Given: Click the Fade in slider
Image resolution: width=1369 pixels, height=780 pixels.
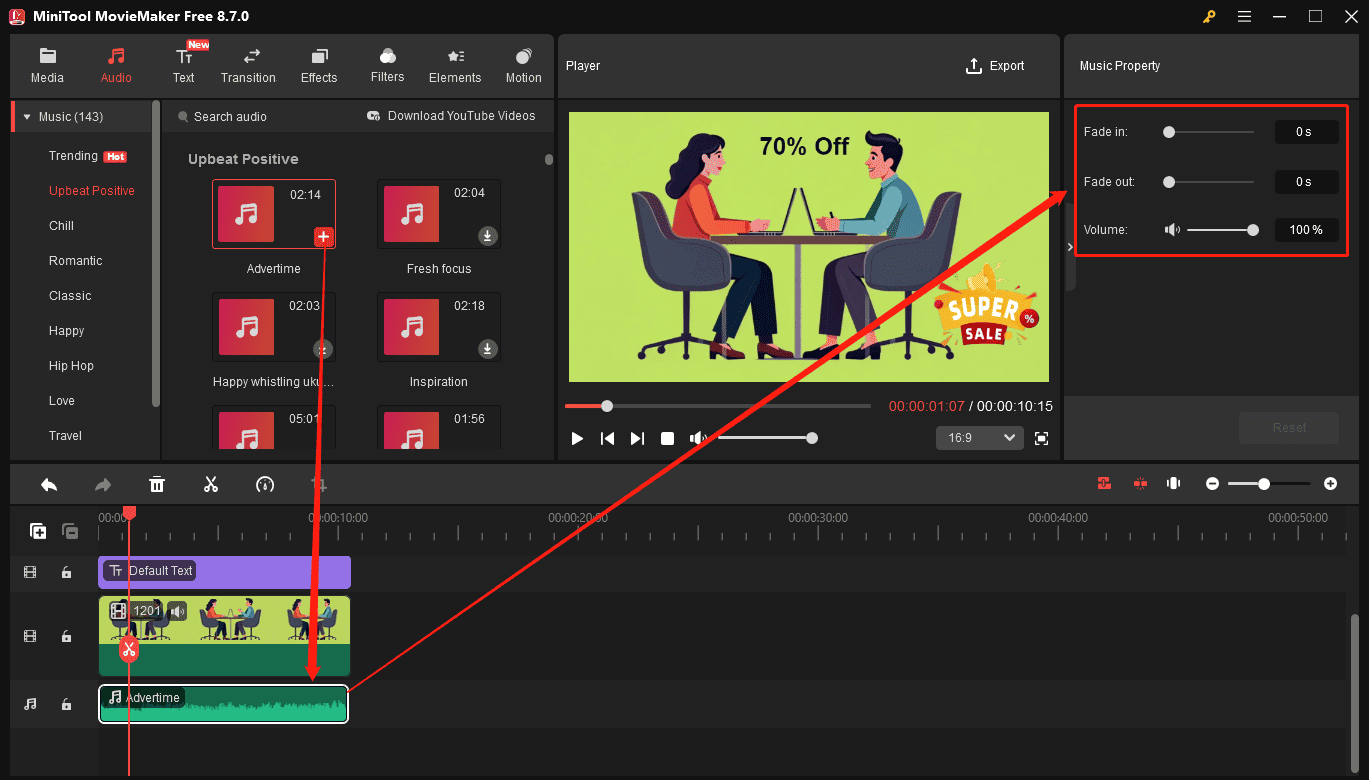Looking at the screenshot, I should pyautogui.click(x=1210, y=132).
